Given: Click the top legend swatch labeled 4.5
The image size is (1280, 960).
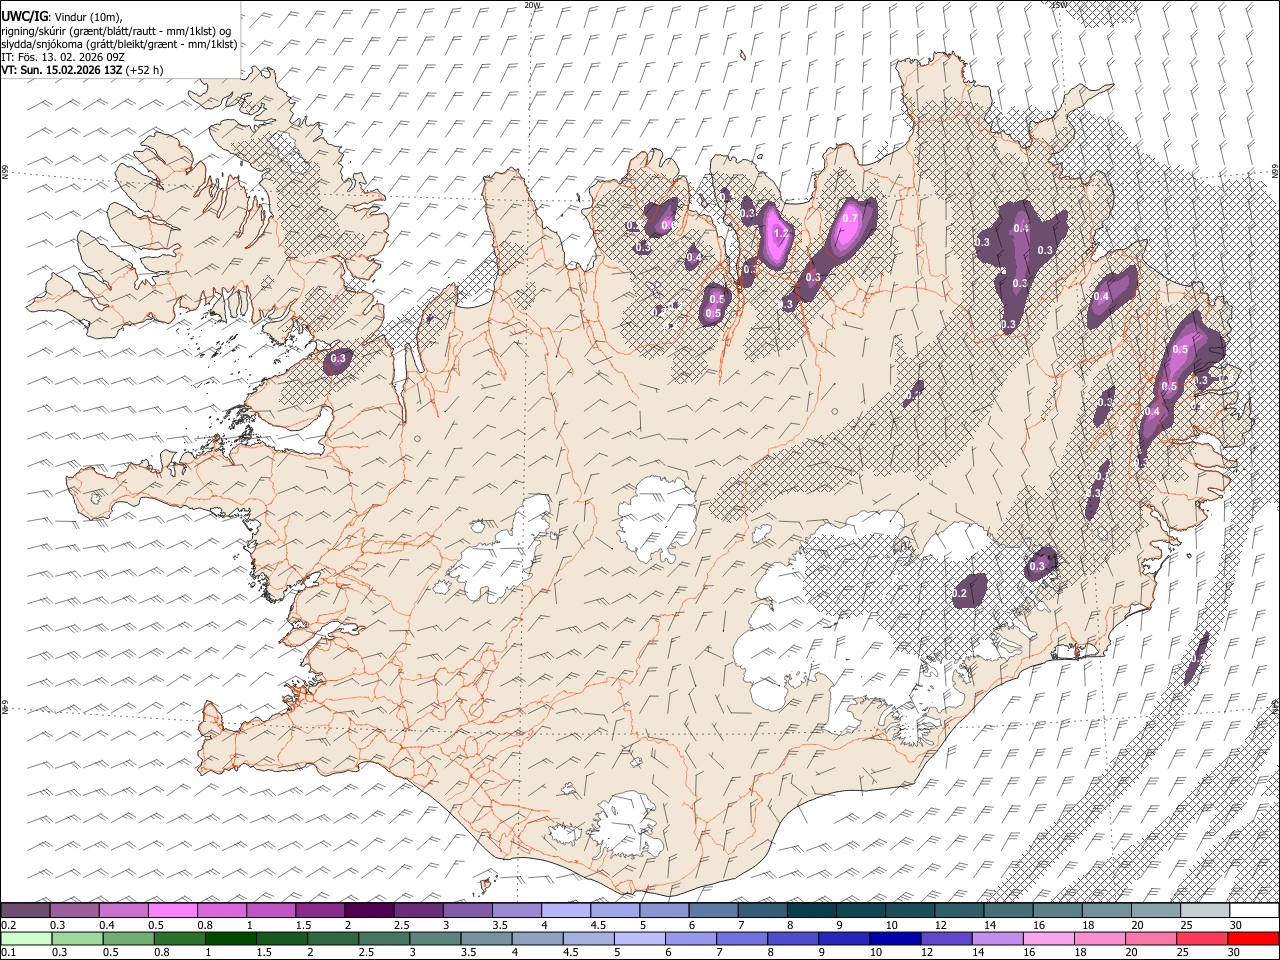Looking at the screenshot, I should 613,911.
